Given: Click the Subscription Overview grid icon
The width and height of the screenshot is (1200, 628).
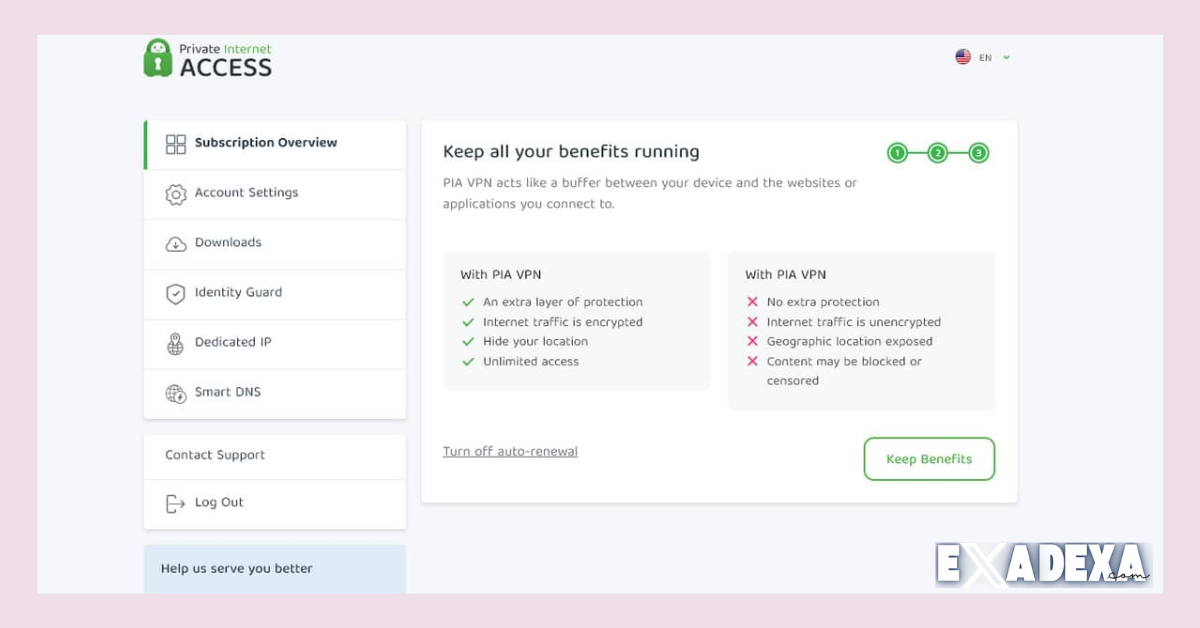Looking at the screenshot, I should pyautogui.click(x=176, y=144).
